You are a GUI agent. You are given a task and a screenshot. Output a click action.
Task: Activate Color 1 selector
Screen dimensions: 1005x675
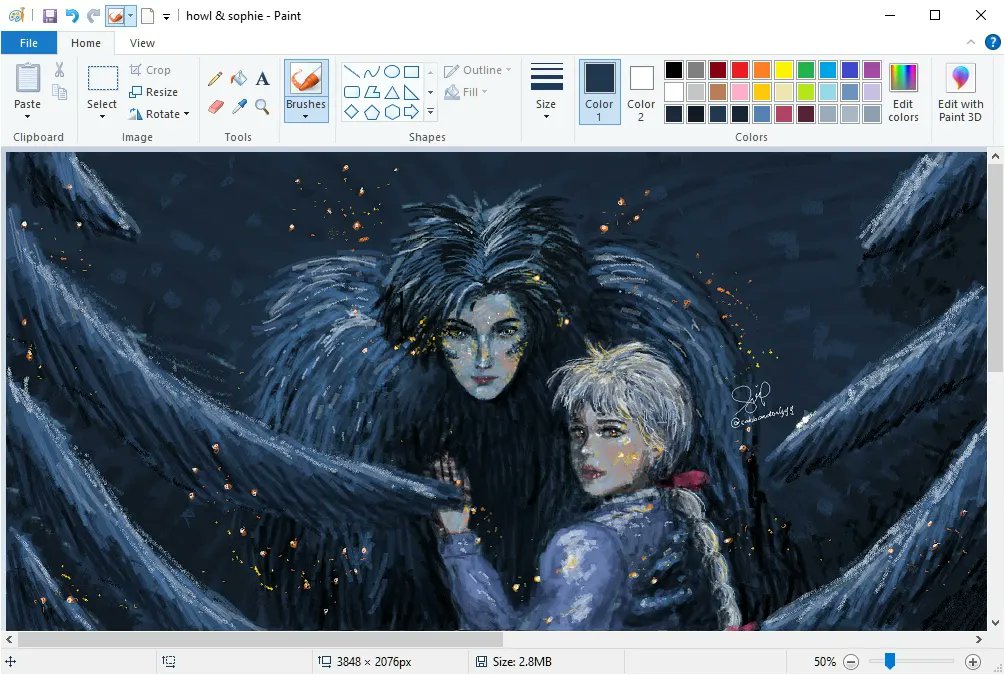click(x=599, y=92)
